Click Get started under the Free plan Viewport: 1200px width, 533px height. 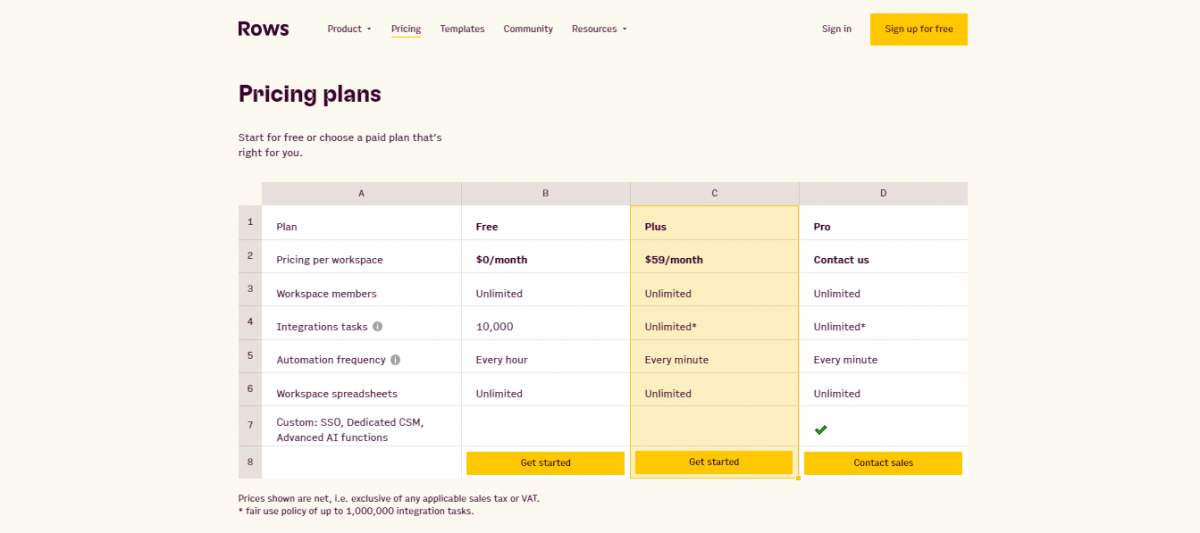(x=545, y=463)
